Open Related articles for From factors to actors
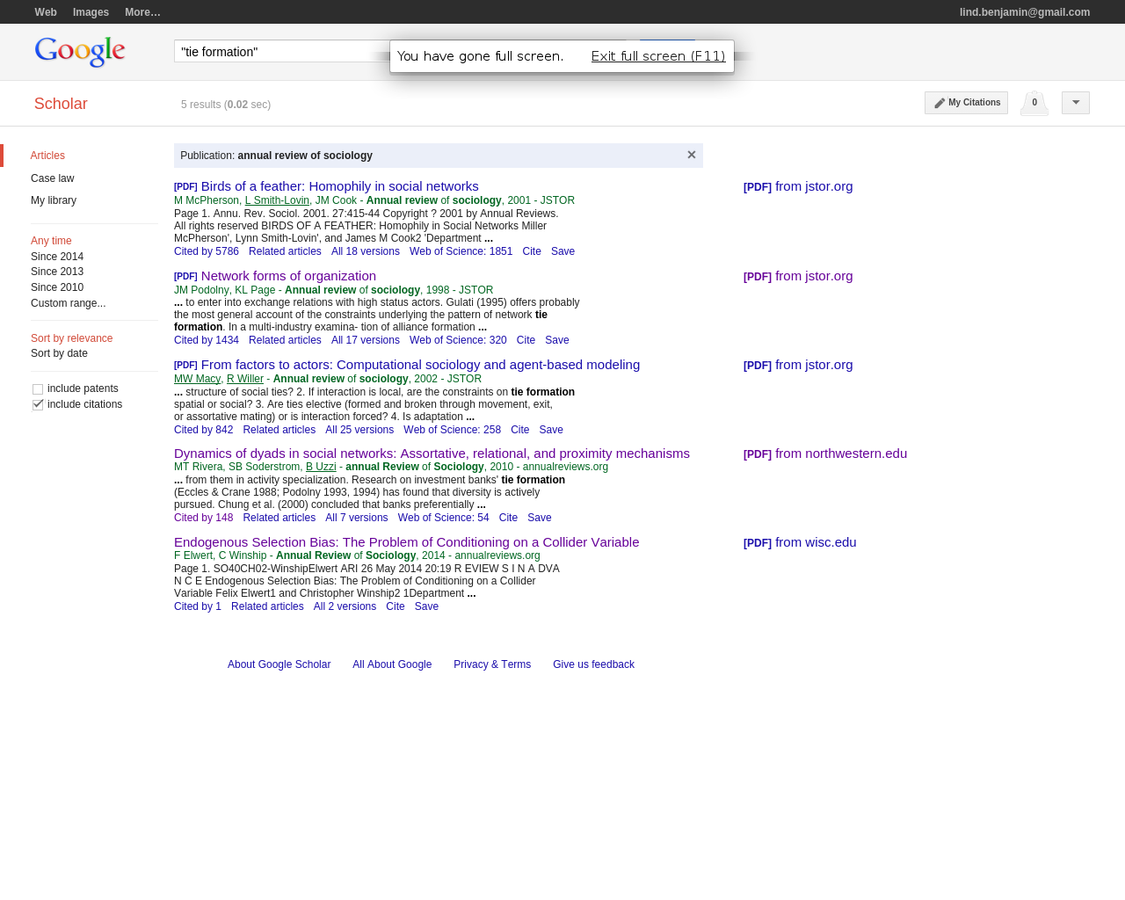 pos(279,430)
